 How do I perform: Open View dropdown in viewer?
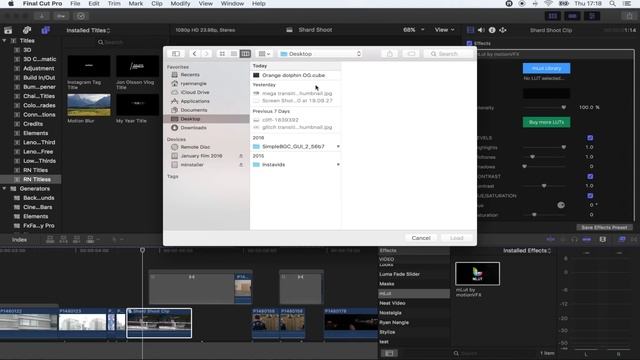pos(444,30)
